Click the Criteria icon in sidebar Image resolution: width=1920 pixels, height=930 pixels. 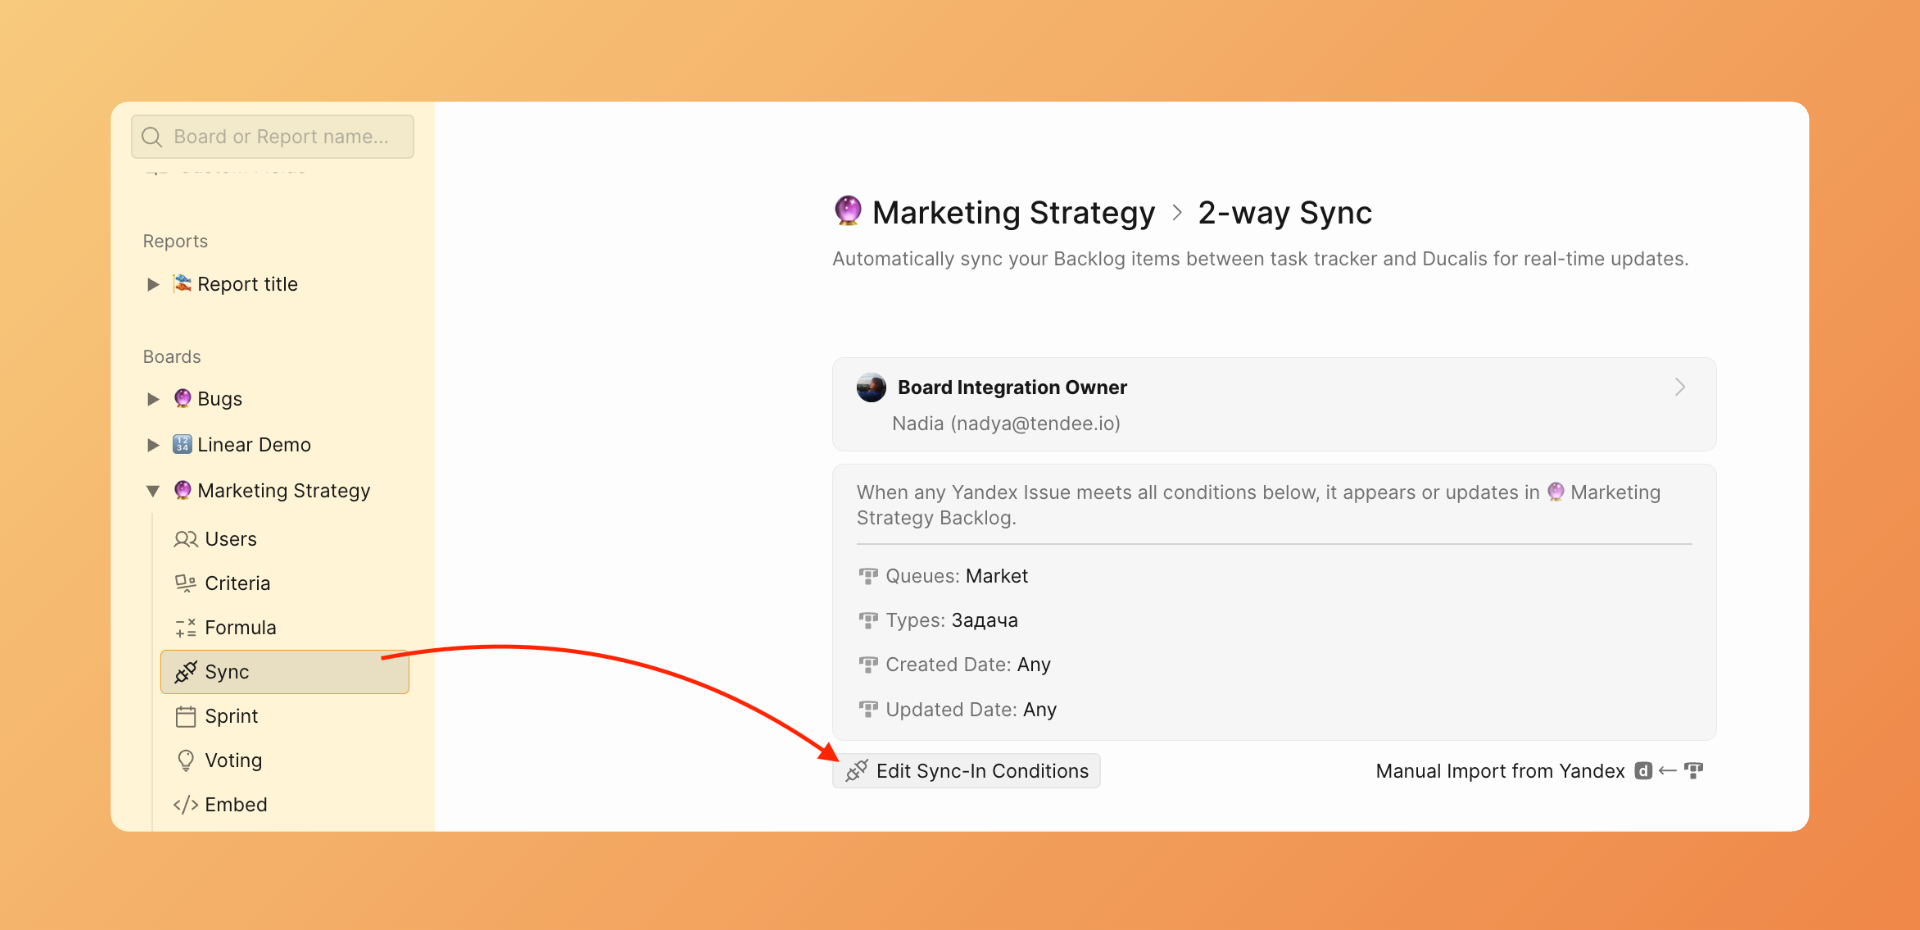(x=185, y=584)
